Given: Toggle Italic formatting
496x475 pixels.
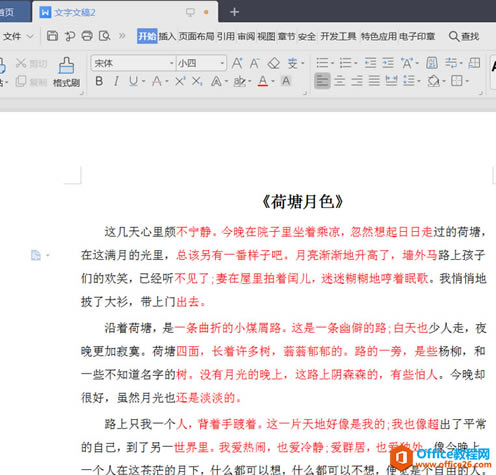Looking at the screenshot, I should click(x=116, y=81).
